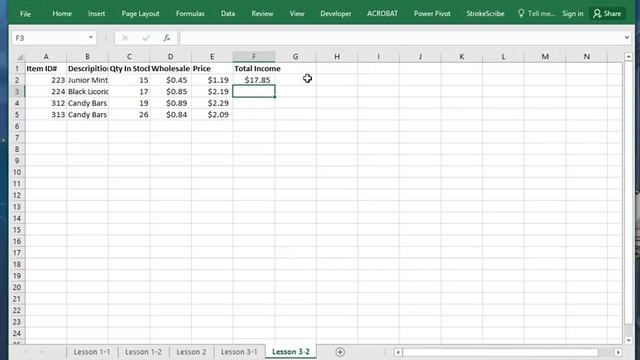Select row 10 header

(x=17, y=172)
